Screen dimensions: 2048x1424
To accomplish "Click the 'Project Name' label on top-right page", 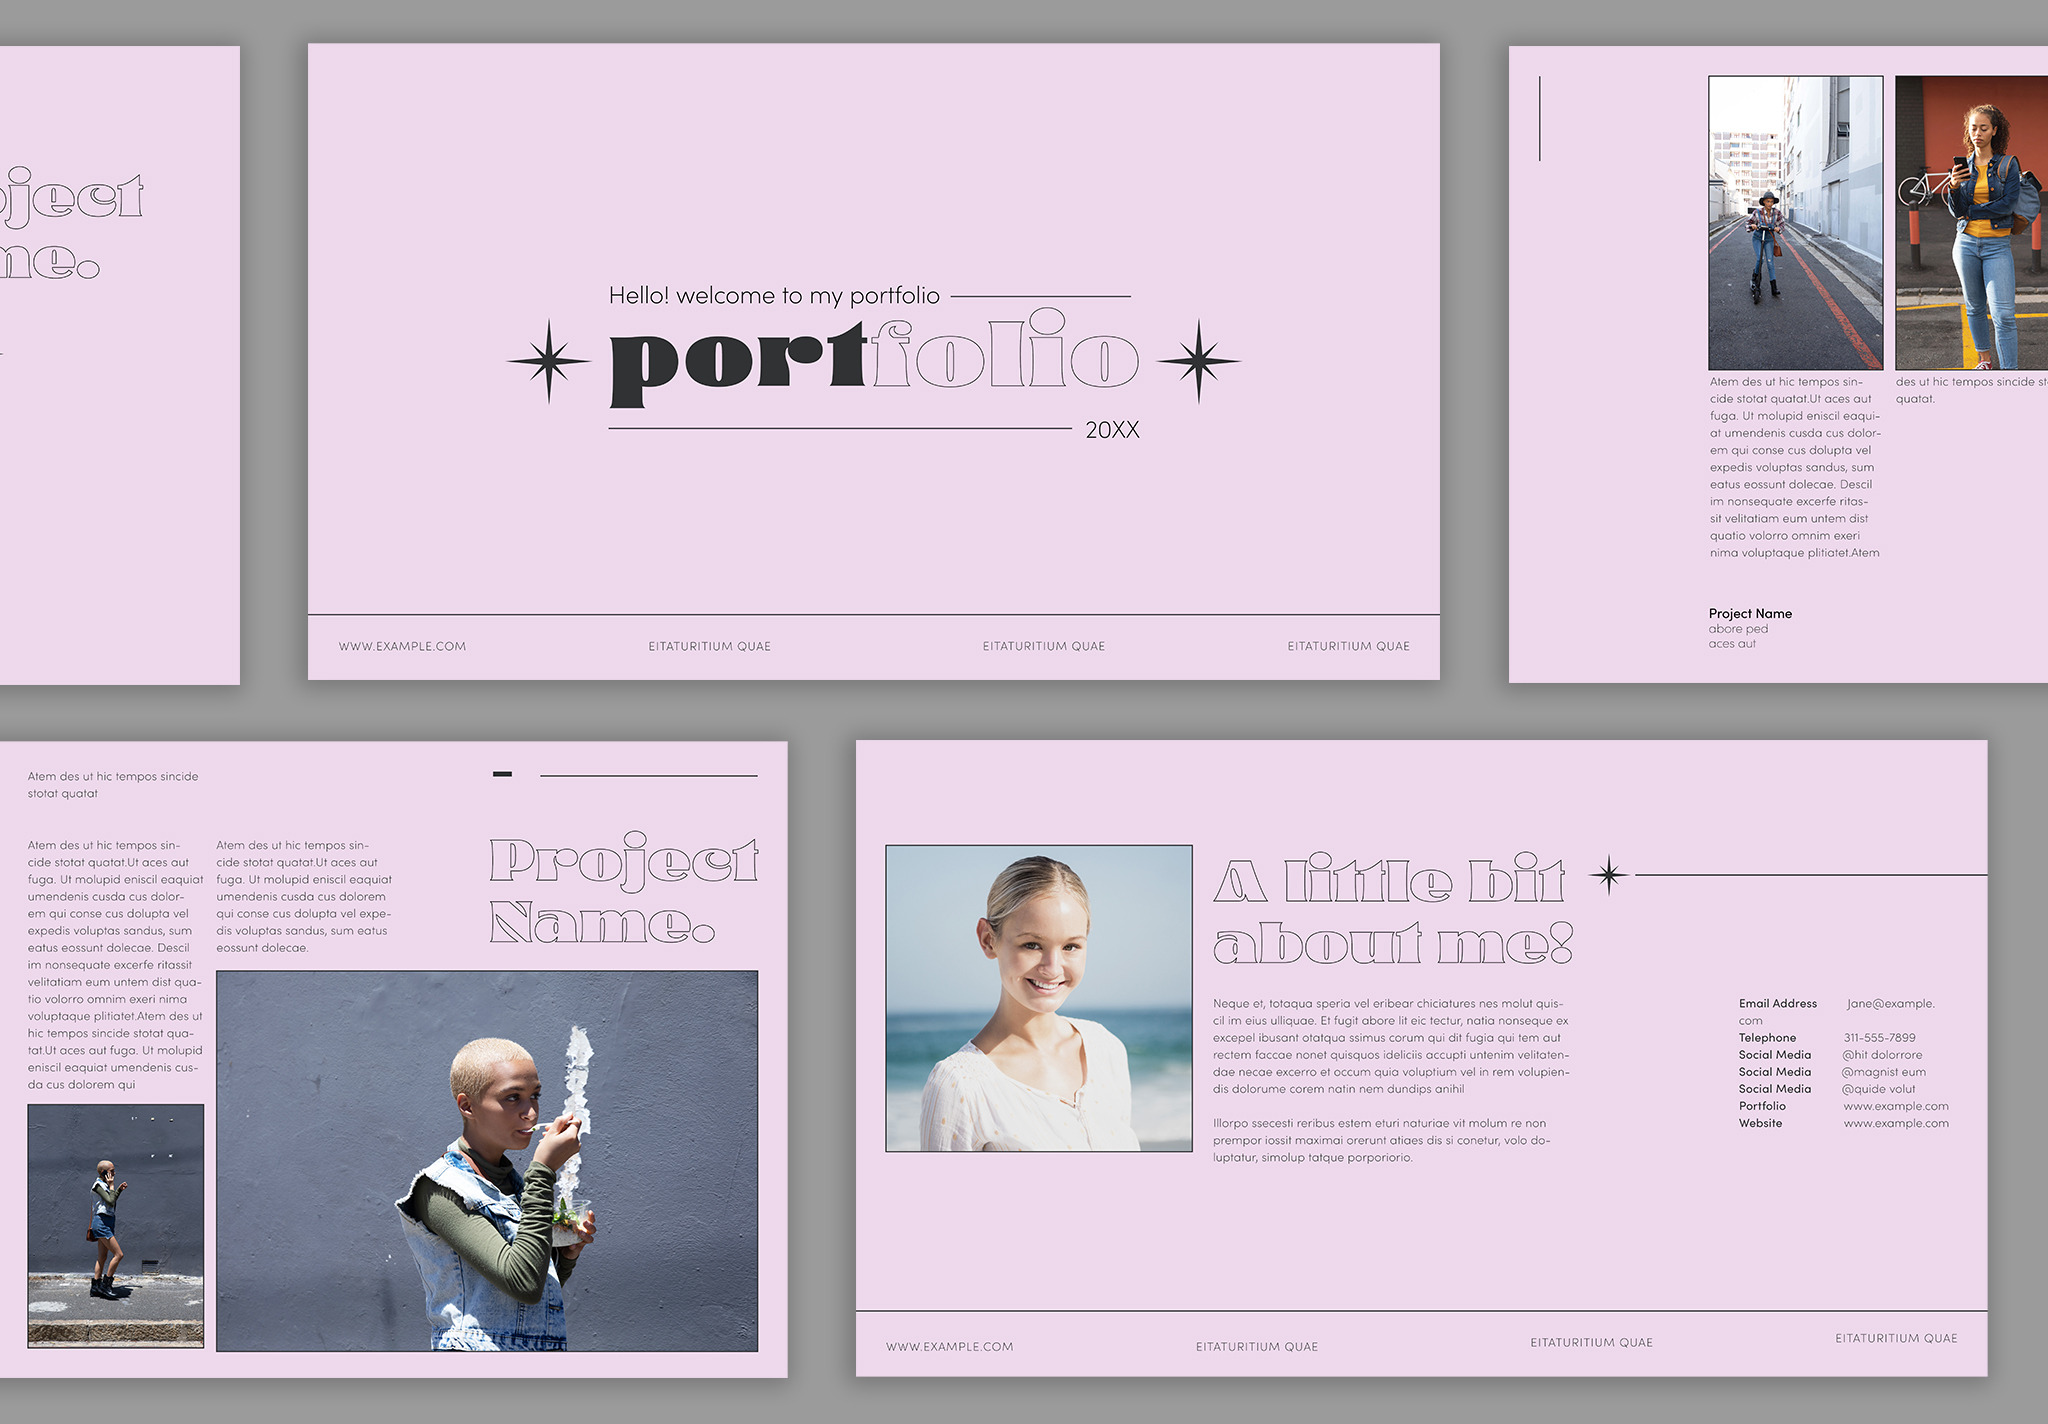I will [x=1750, y=613].
